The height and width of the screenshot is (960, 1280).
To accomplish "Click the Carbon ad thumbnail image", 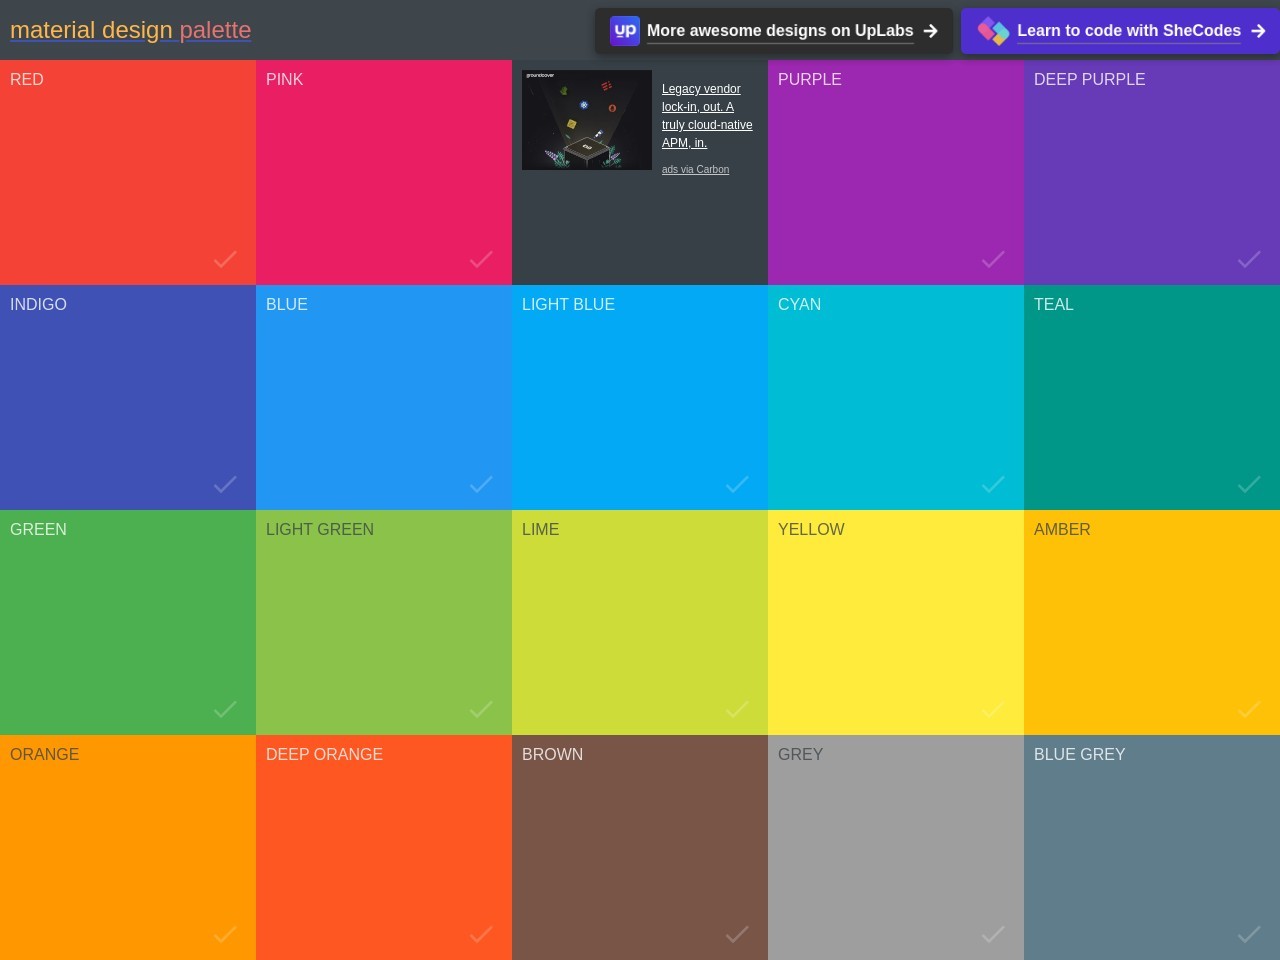I will (x=587, y=120).
